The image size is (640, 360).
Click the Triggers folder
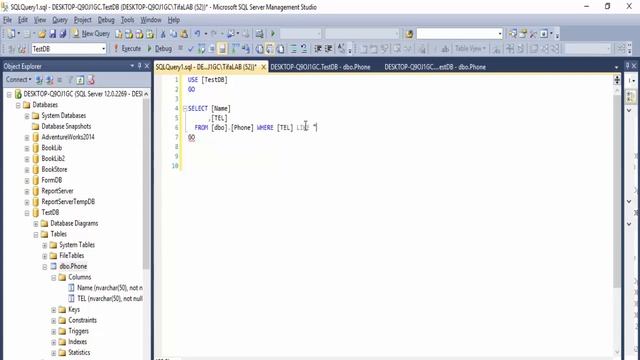pos(78,331)
